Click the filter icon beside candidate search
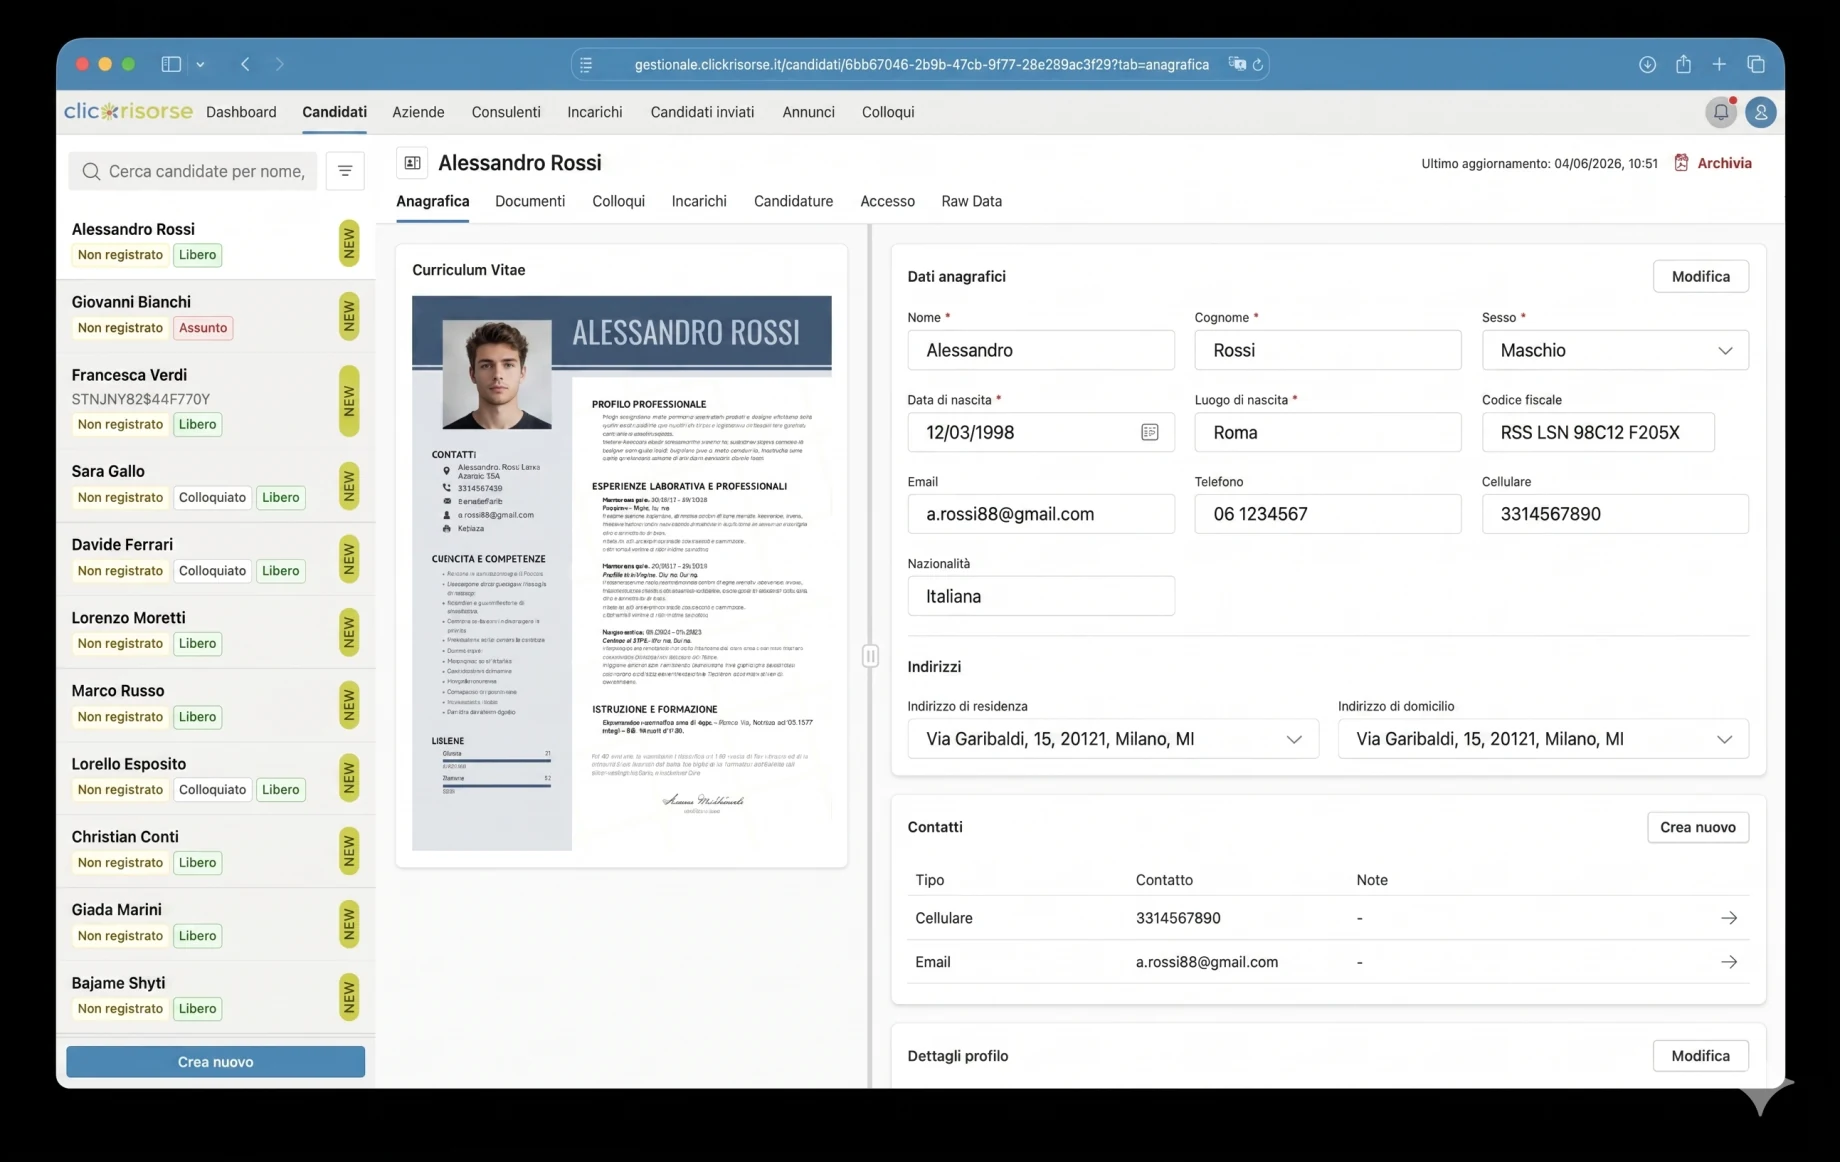 [x=345, y=171]
